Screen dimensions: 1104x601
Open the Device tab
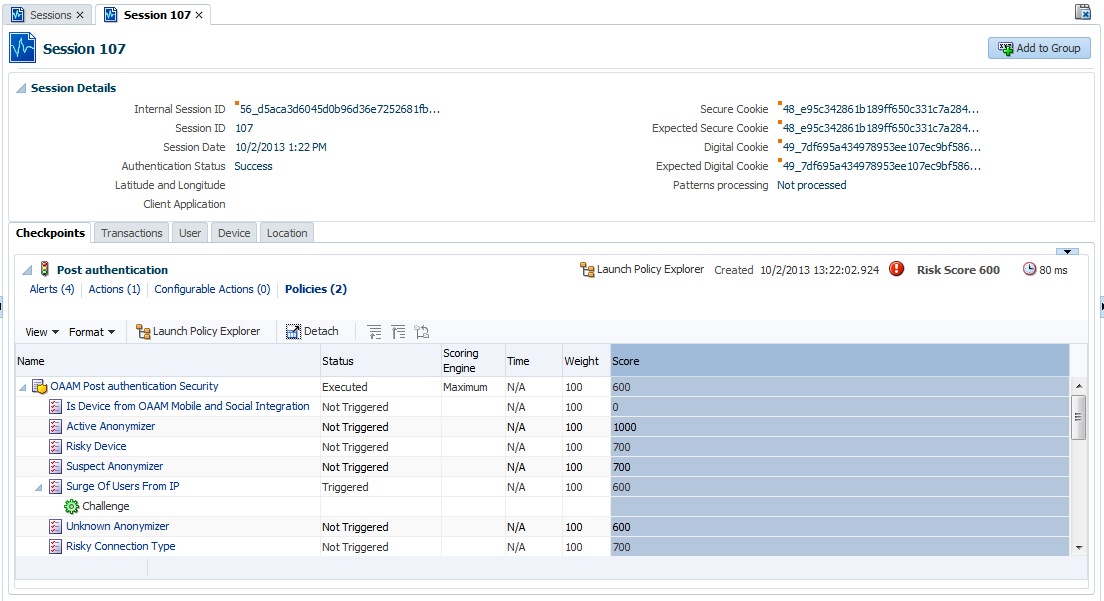234,233
